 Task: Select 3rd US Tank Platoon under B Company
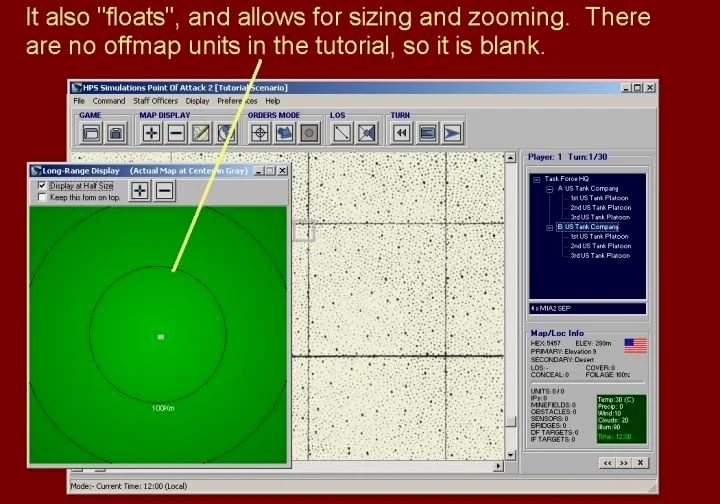(600, 256)
